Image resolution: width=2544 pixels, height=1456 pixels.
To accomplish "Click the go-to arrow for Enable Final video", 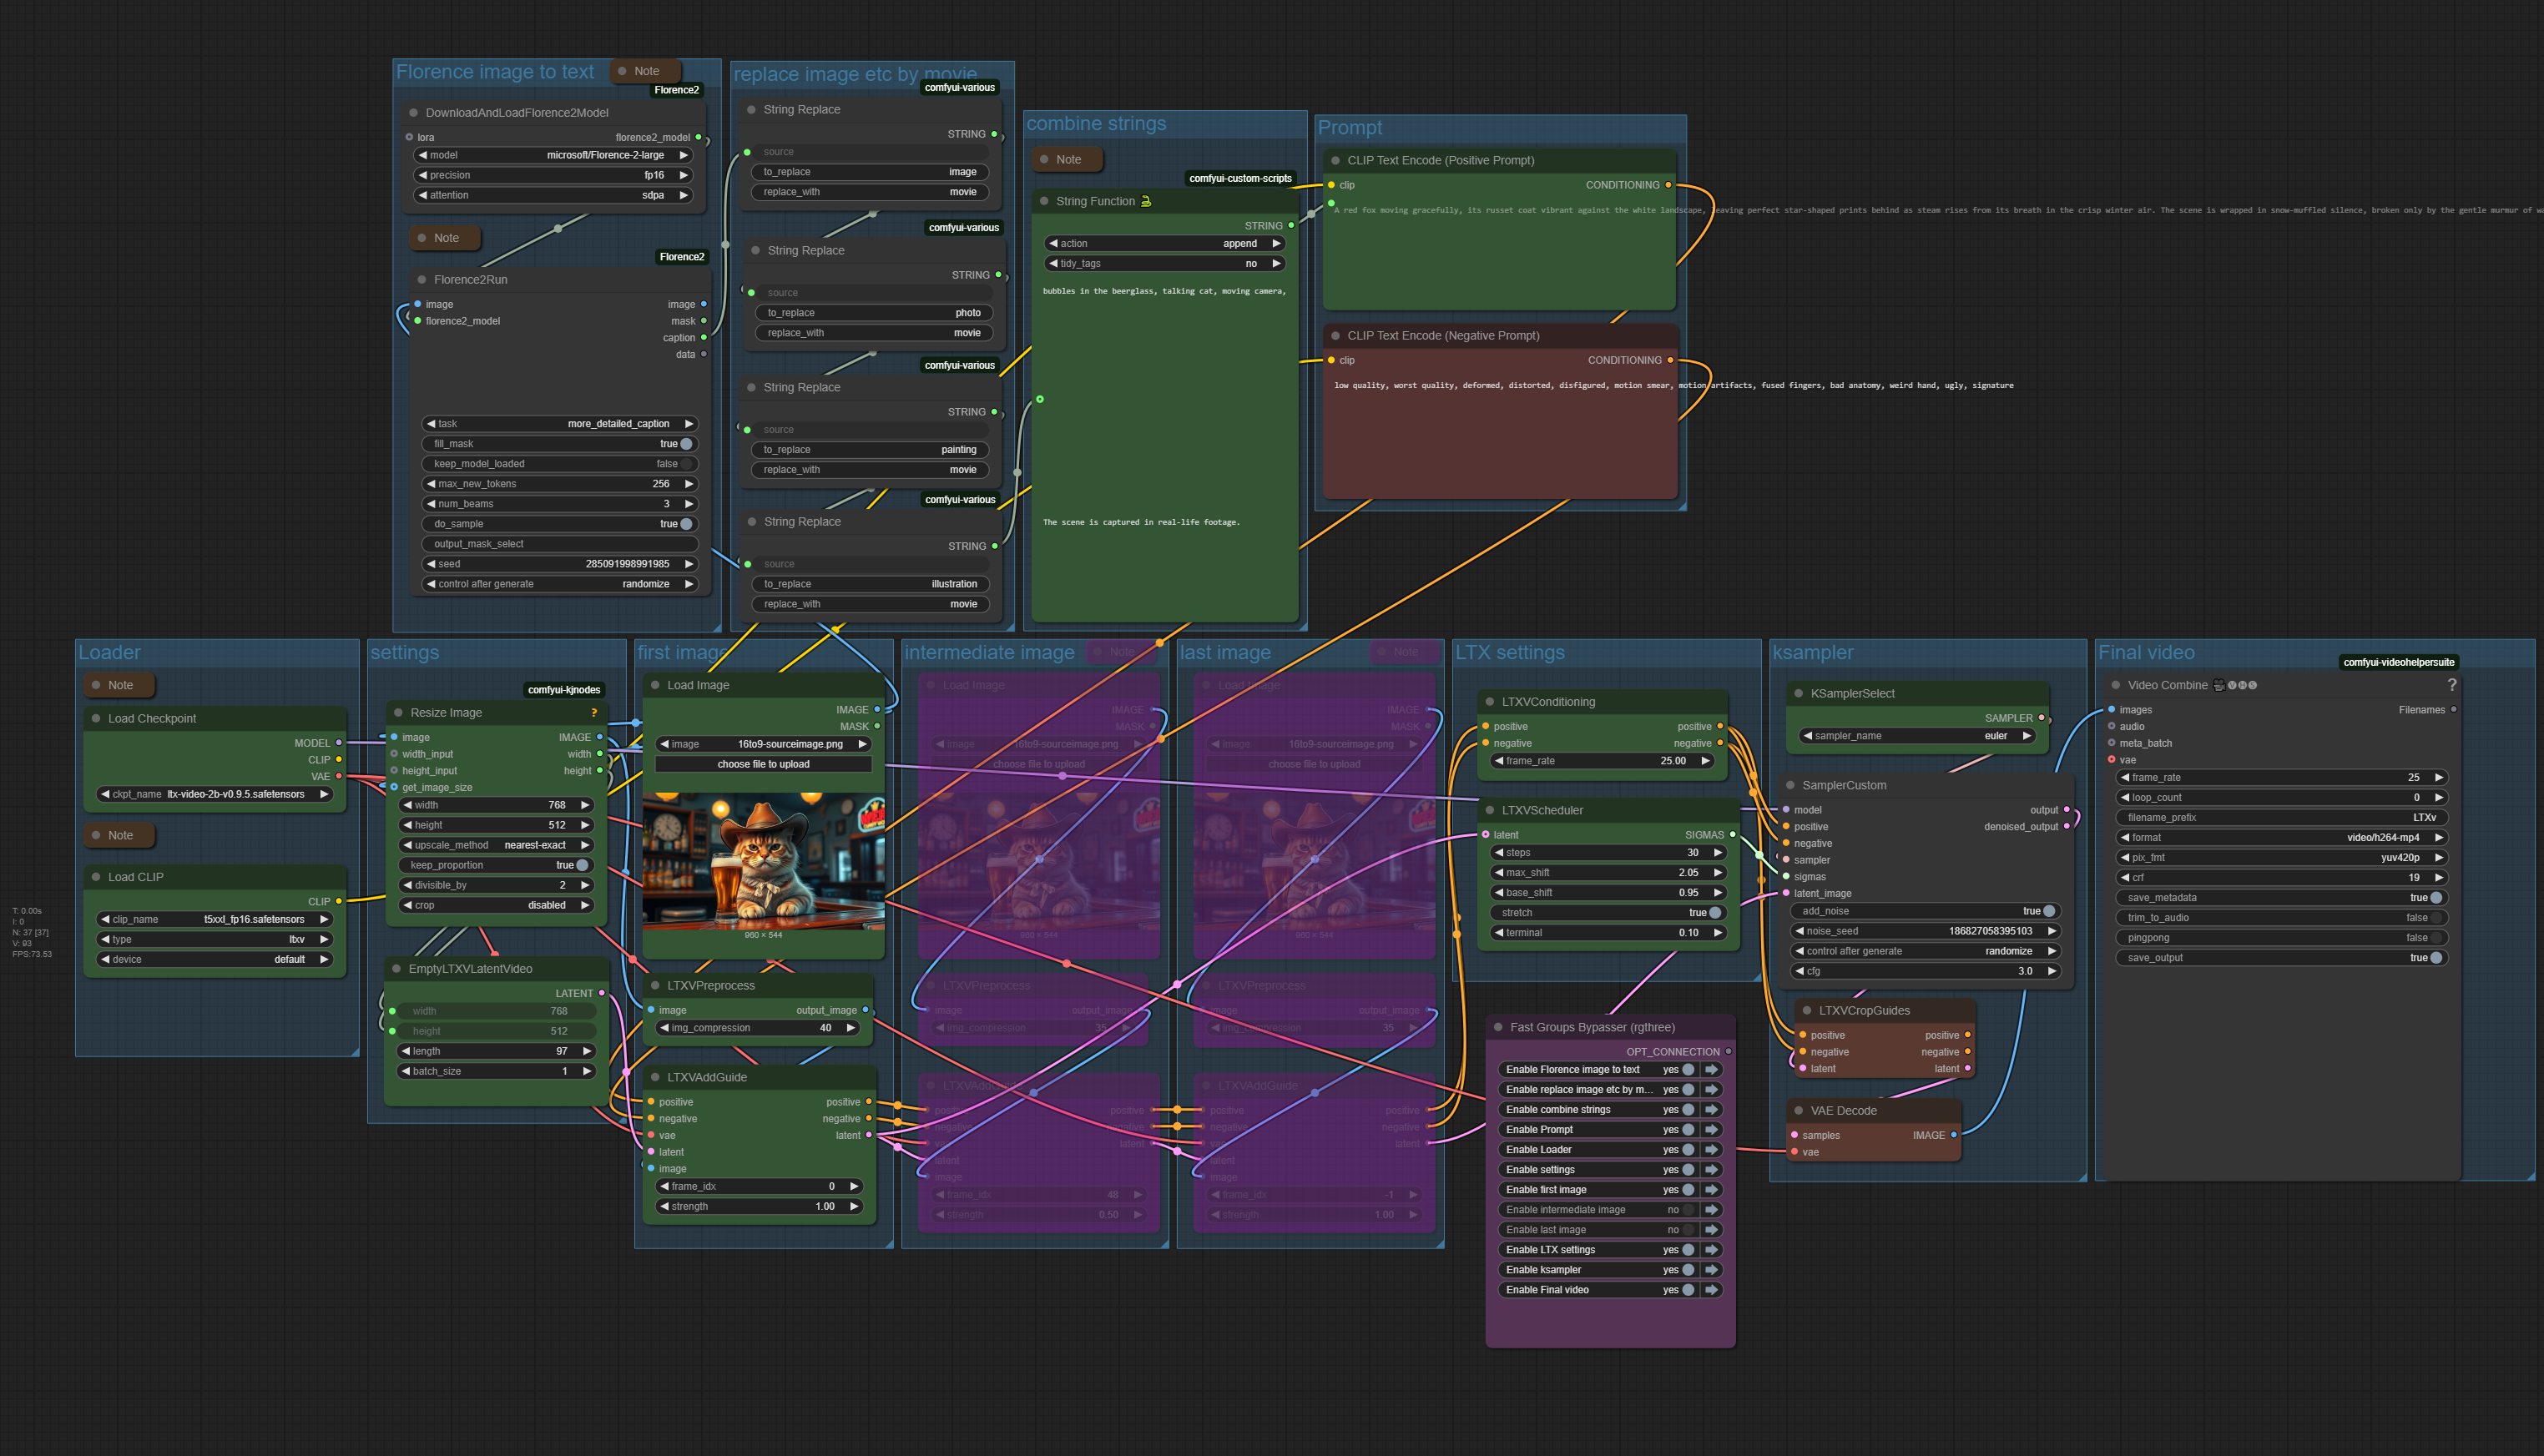I will click(x=1711, y=1290).
